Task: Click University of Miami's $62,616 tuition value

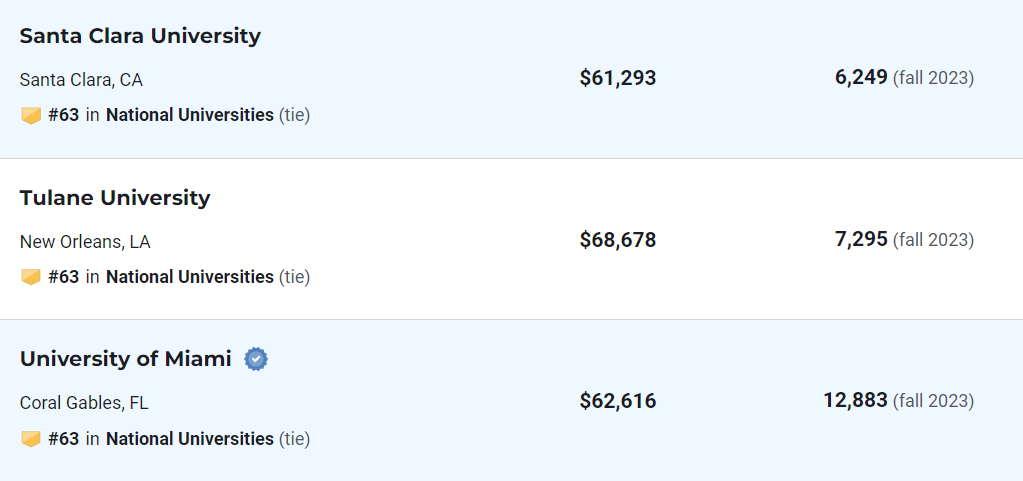Action: (x=618, y=401)
